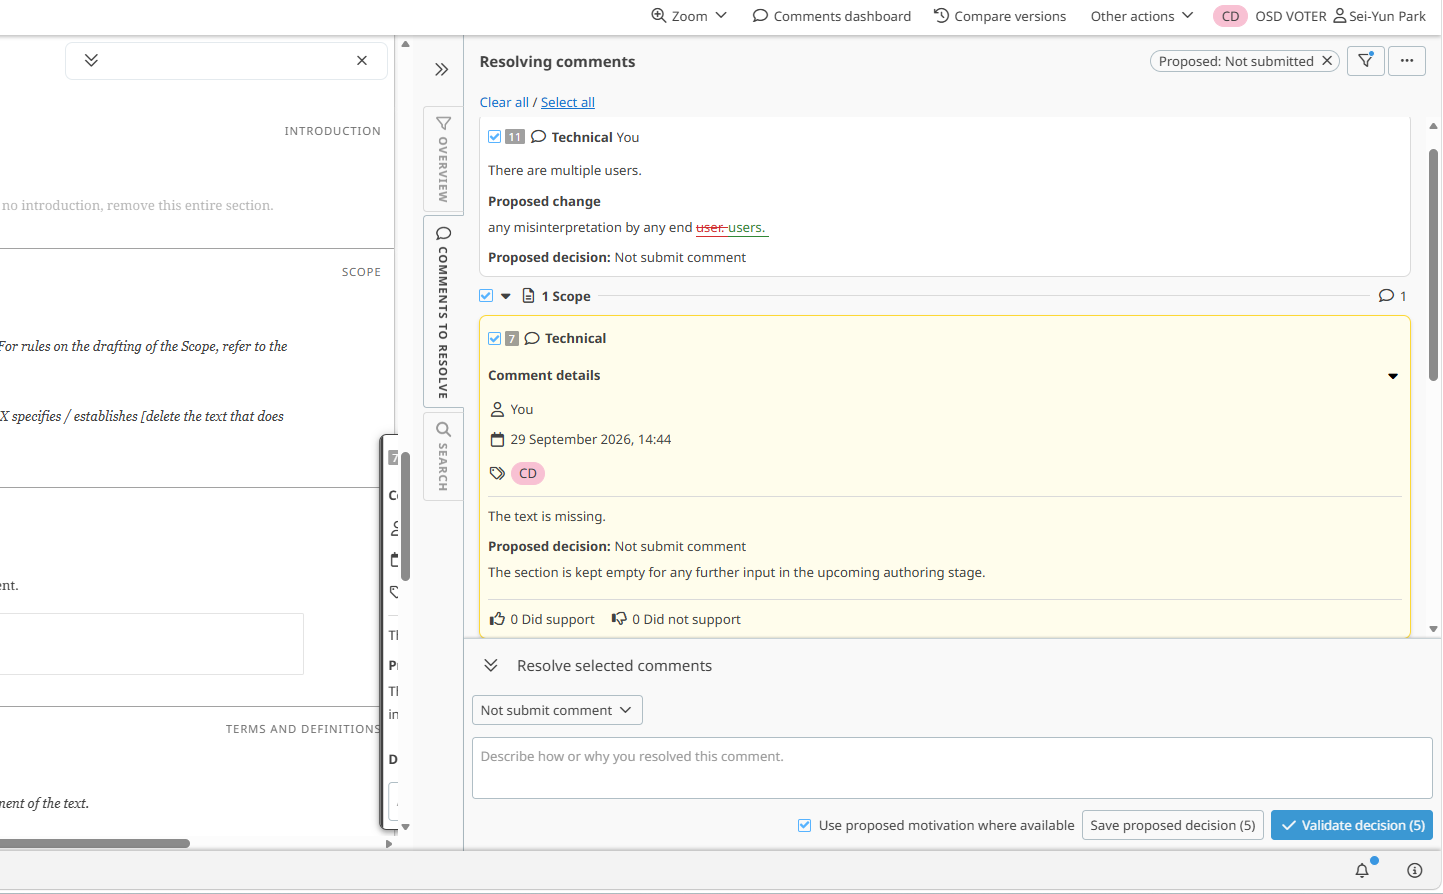
Task: Switch to the Search tab
Action: pos(443,456)
